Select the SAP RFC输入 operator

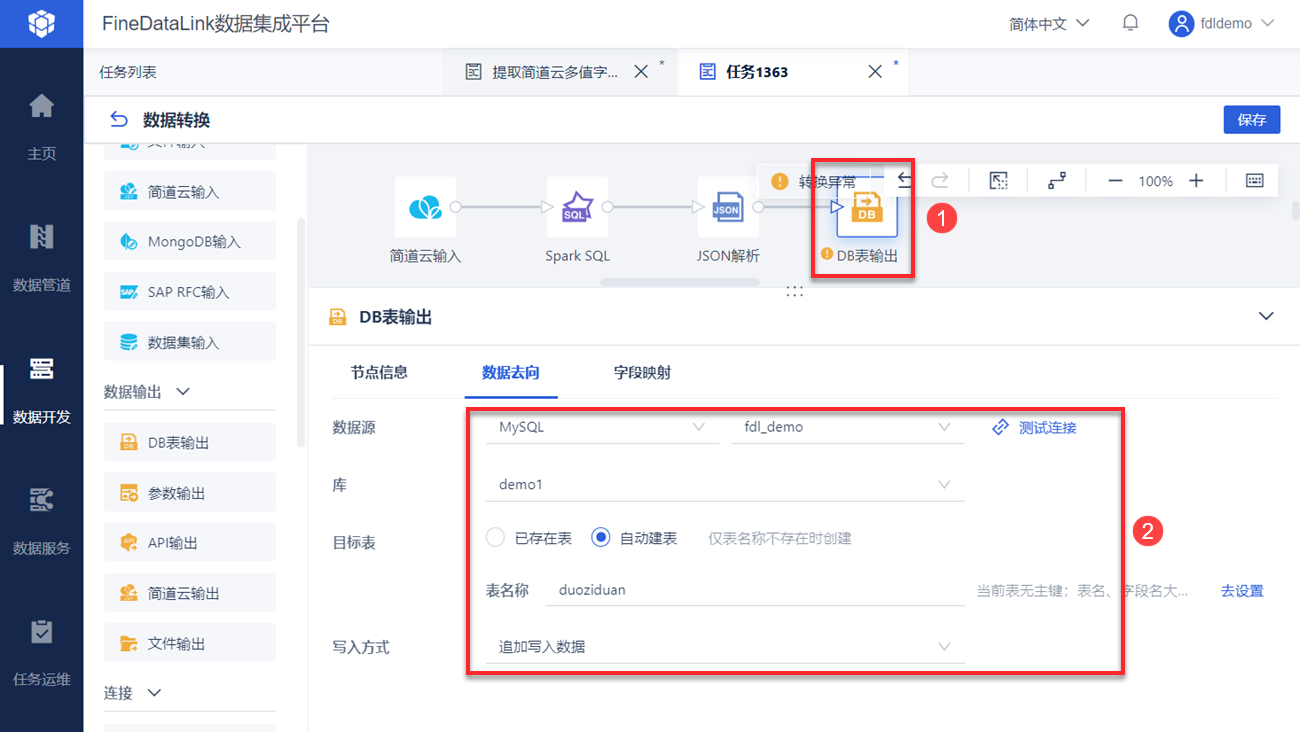pyautogui.click(x=189, y=292)
